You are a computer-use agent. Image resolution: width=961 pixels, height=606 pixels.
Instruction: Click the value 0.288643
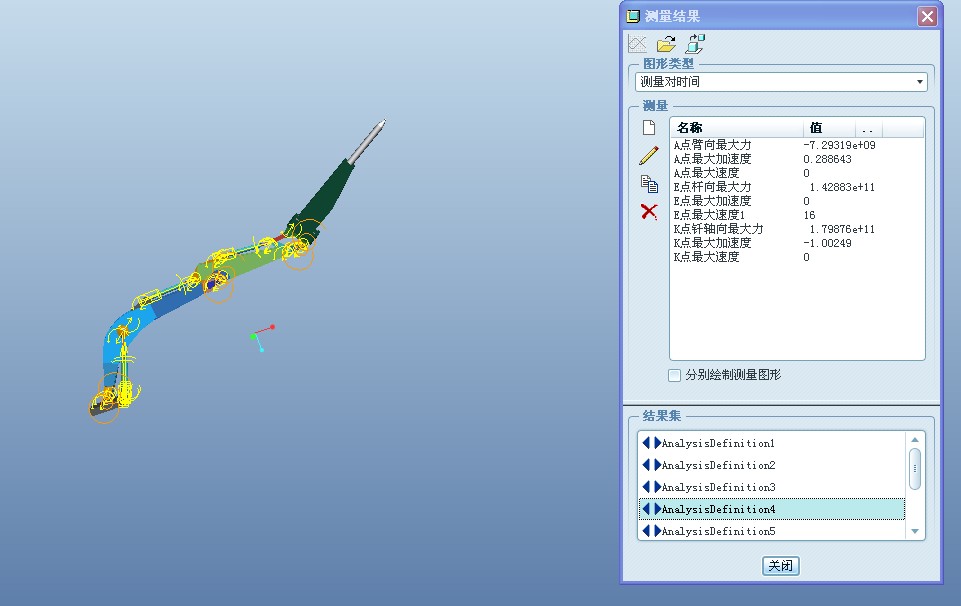[827, 159]
